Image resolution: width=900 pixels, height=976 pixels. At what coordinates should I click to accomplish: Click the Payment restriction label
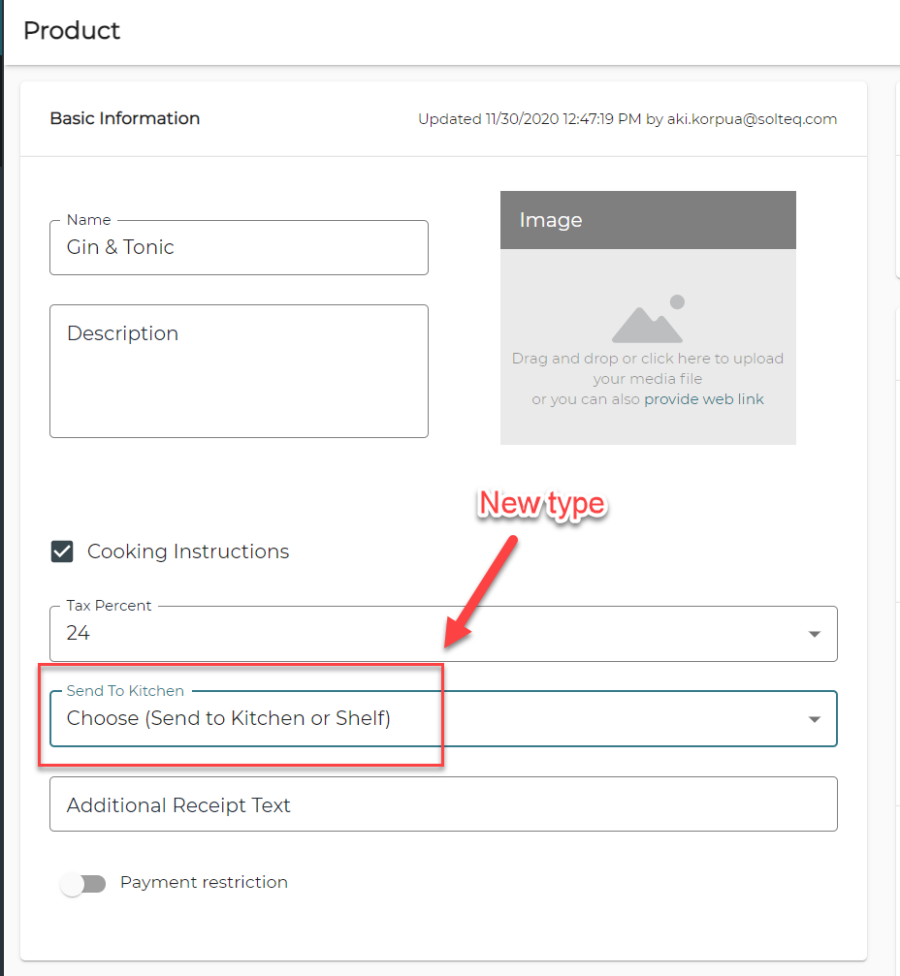pos(204,882)
